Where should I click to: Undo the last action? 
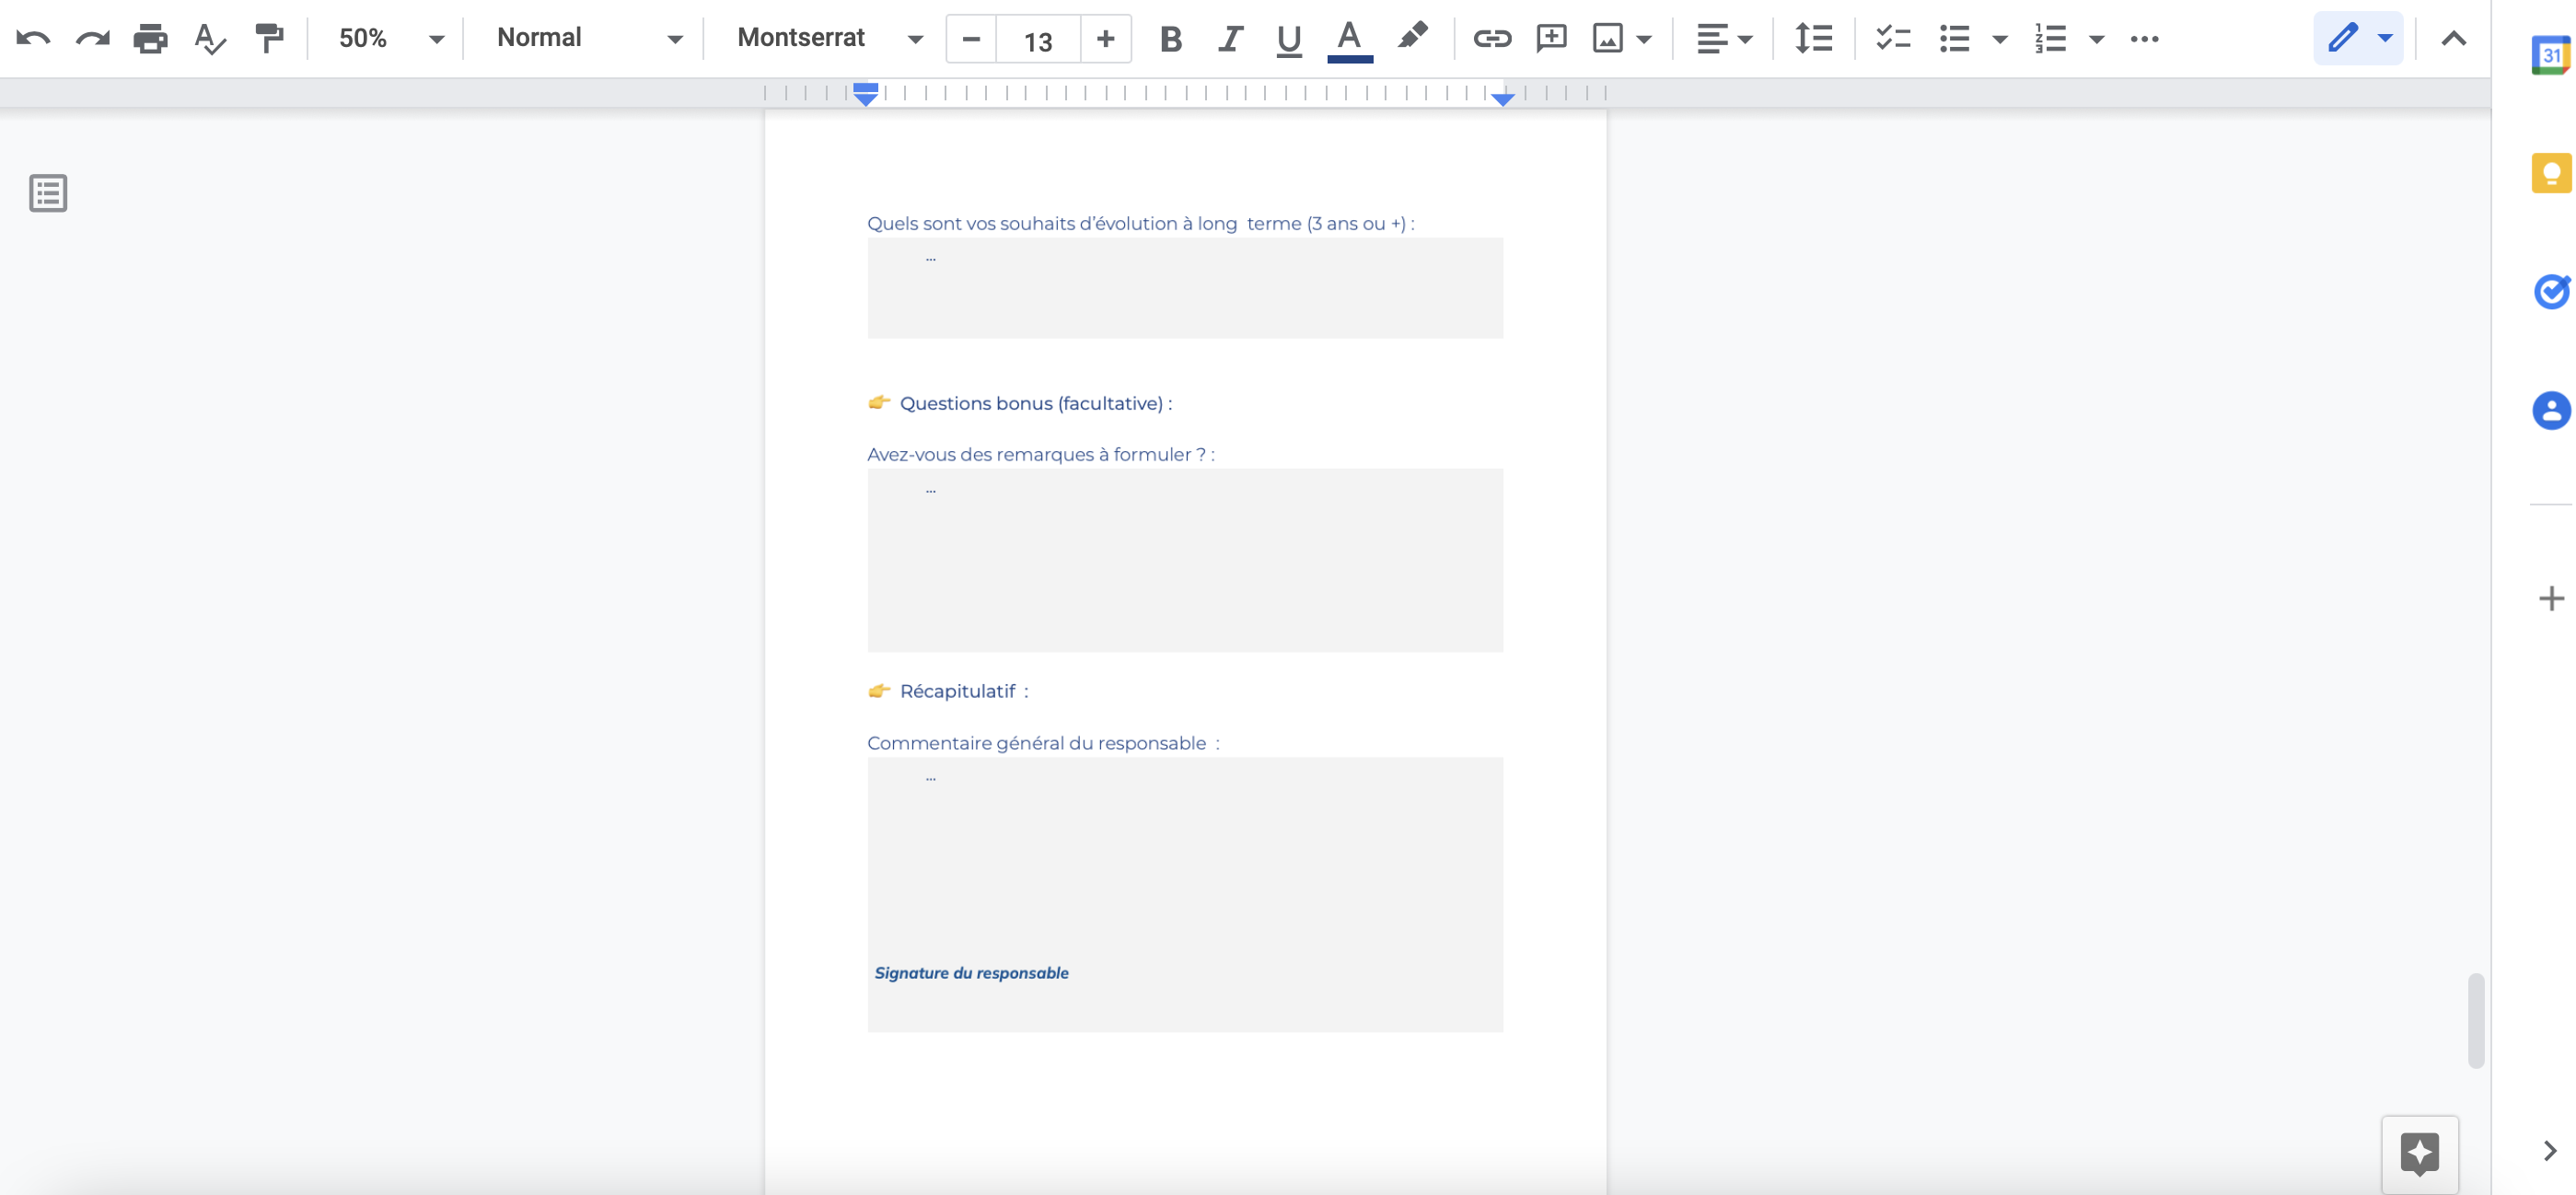tap(33, 39)
